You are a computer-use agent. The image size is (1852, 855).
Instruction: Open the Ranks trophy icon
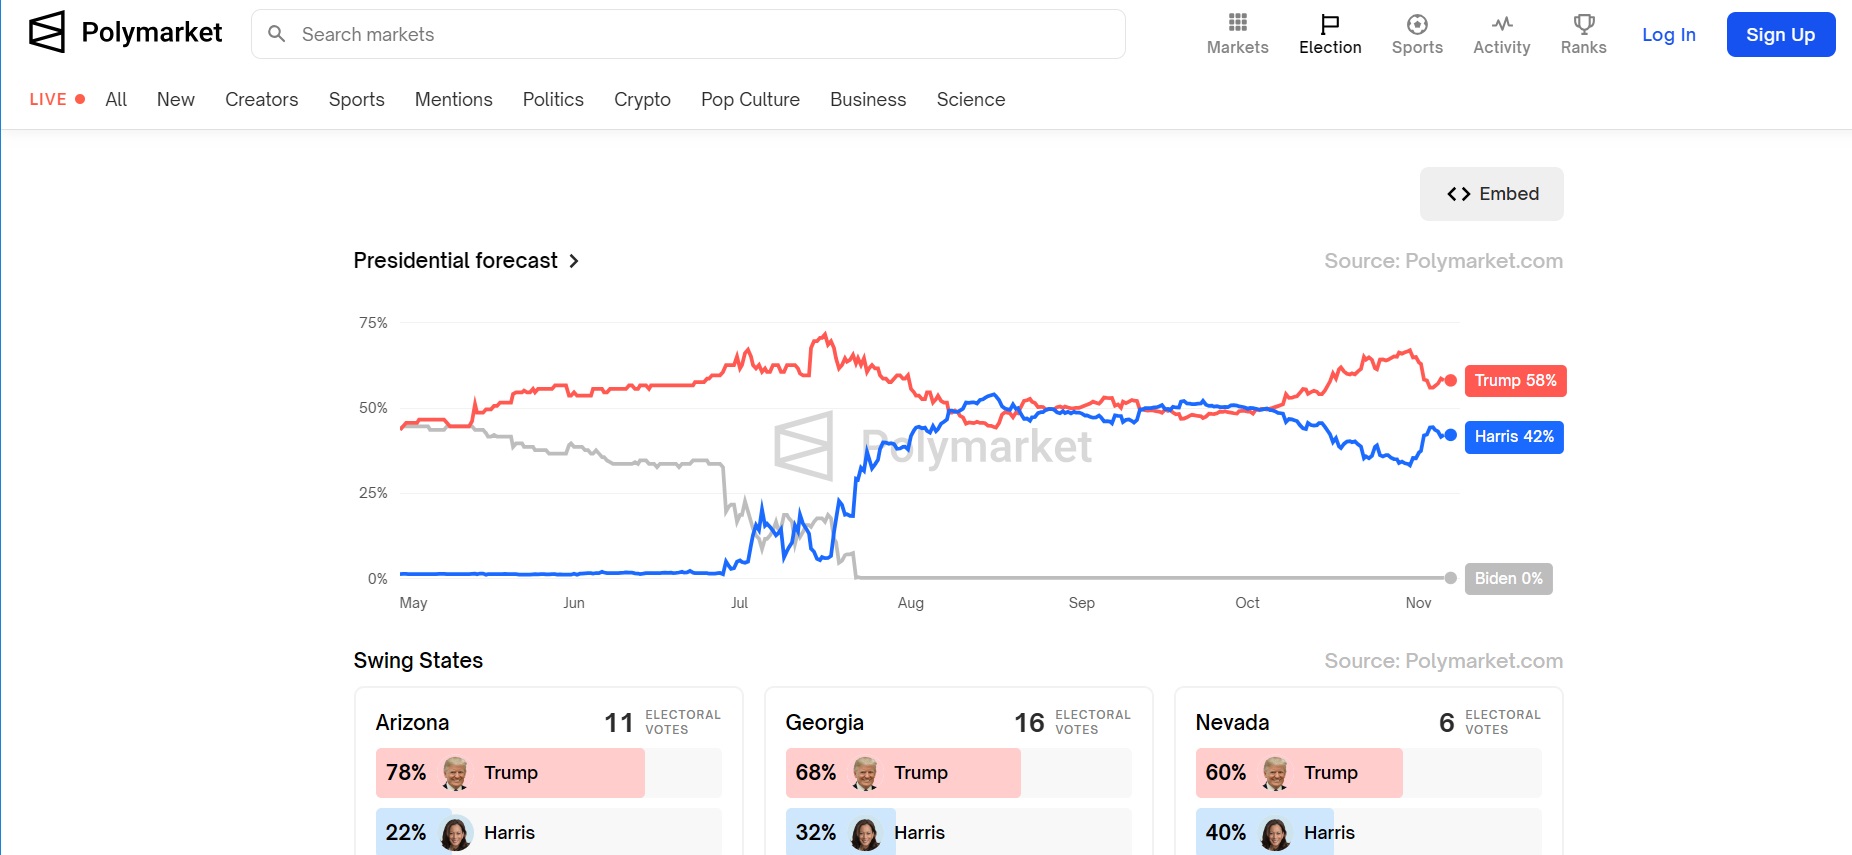click(x=1583, y=22)
